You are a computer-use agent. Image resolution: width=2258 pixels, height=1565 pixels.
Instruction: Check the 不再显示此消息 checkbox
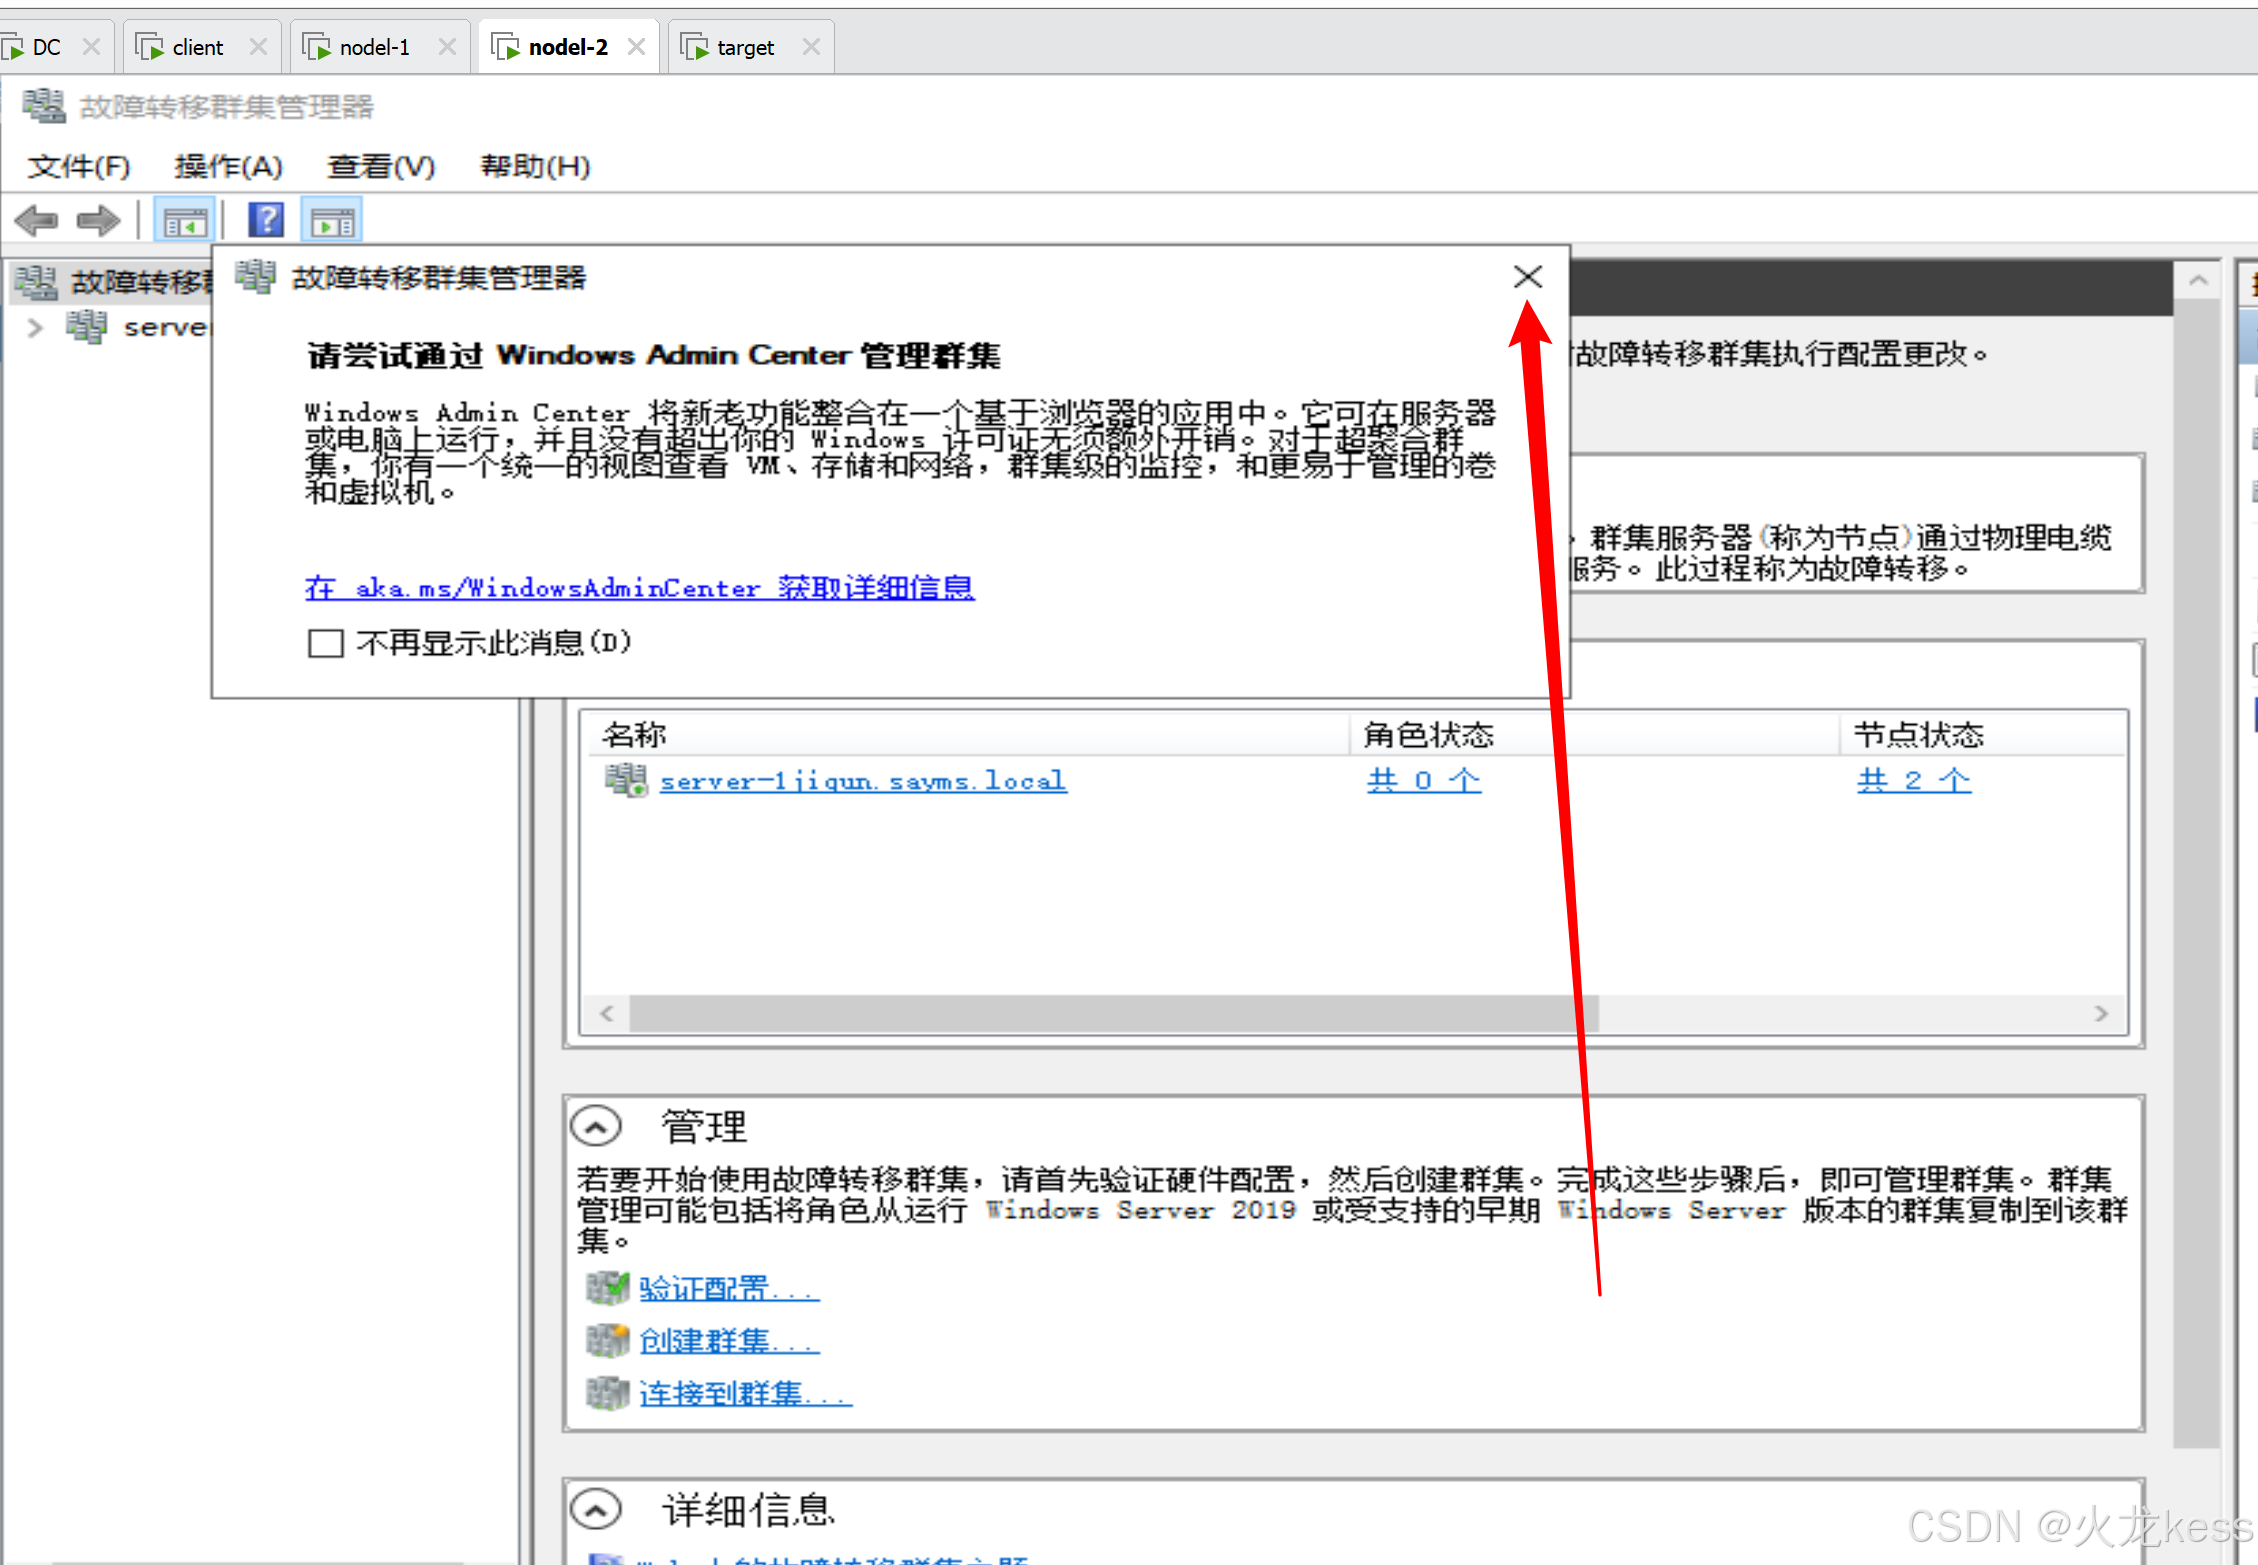[325, 643]
